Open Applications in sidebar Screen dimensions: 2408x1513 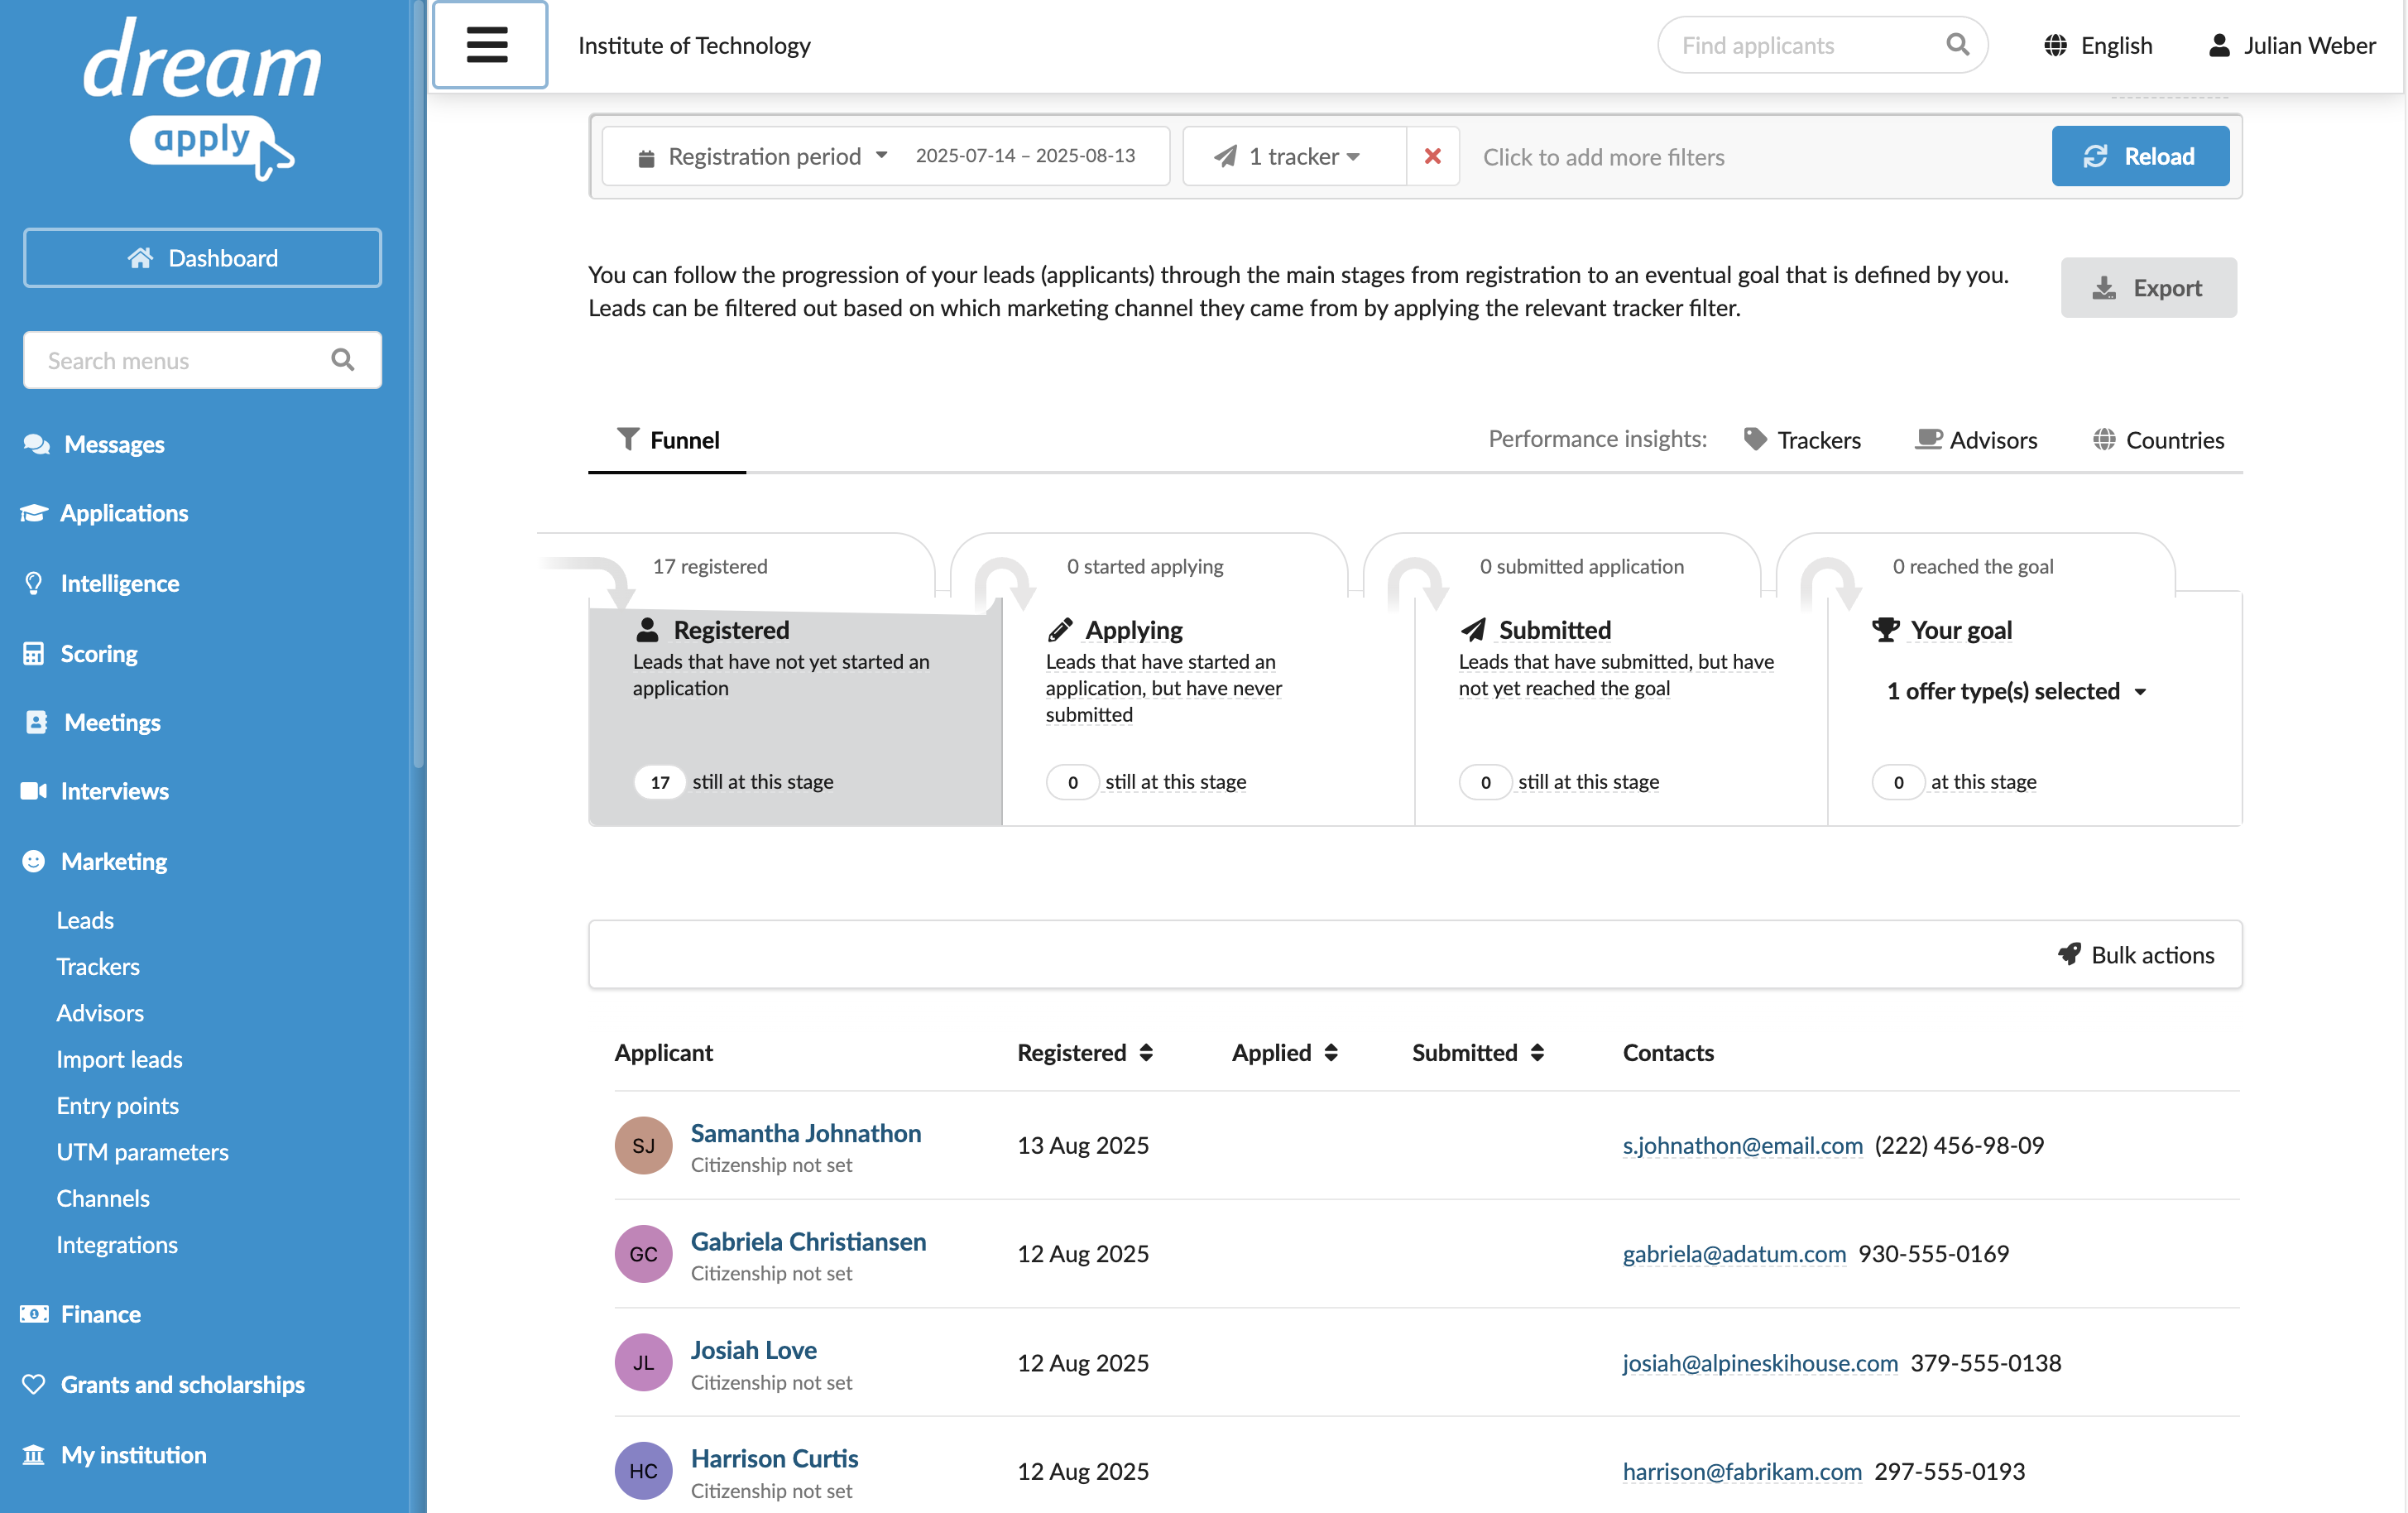[x=104, y=513]
